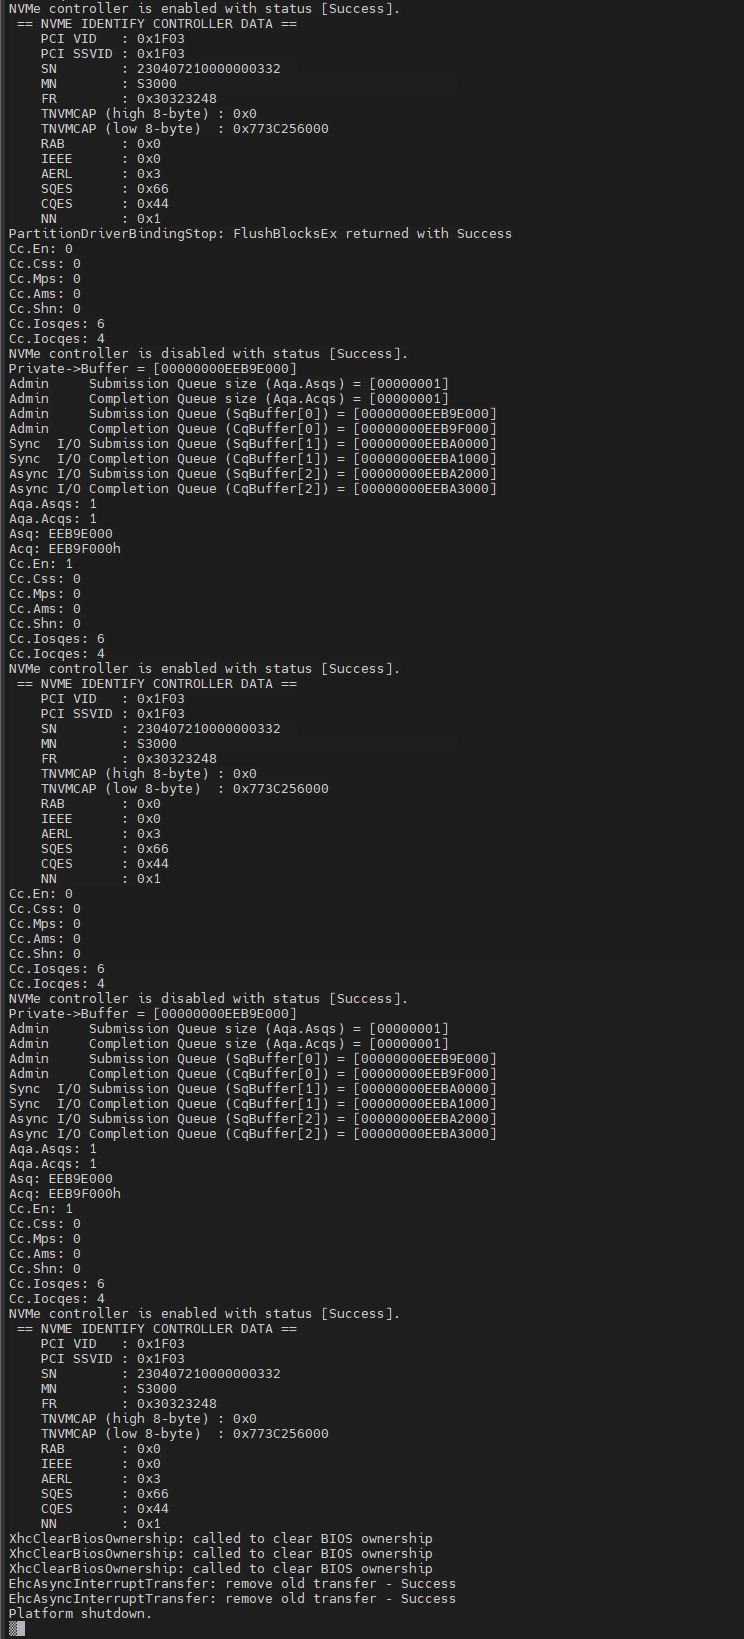Click the last Acq: EEB9F000h line
Viewport: 744px width, 1639px height.
(64, 1194)
